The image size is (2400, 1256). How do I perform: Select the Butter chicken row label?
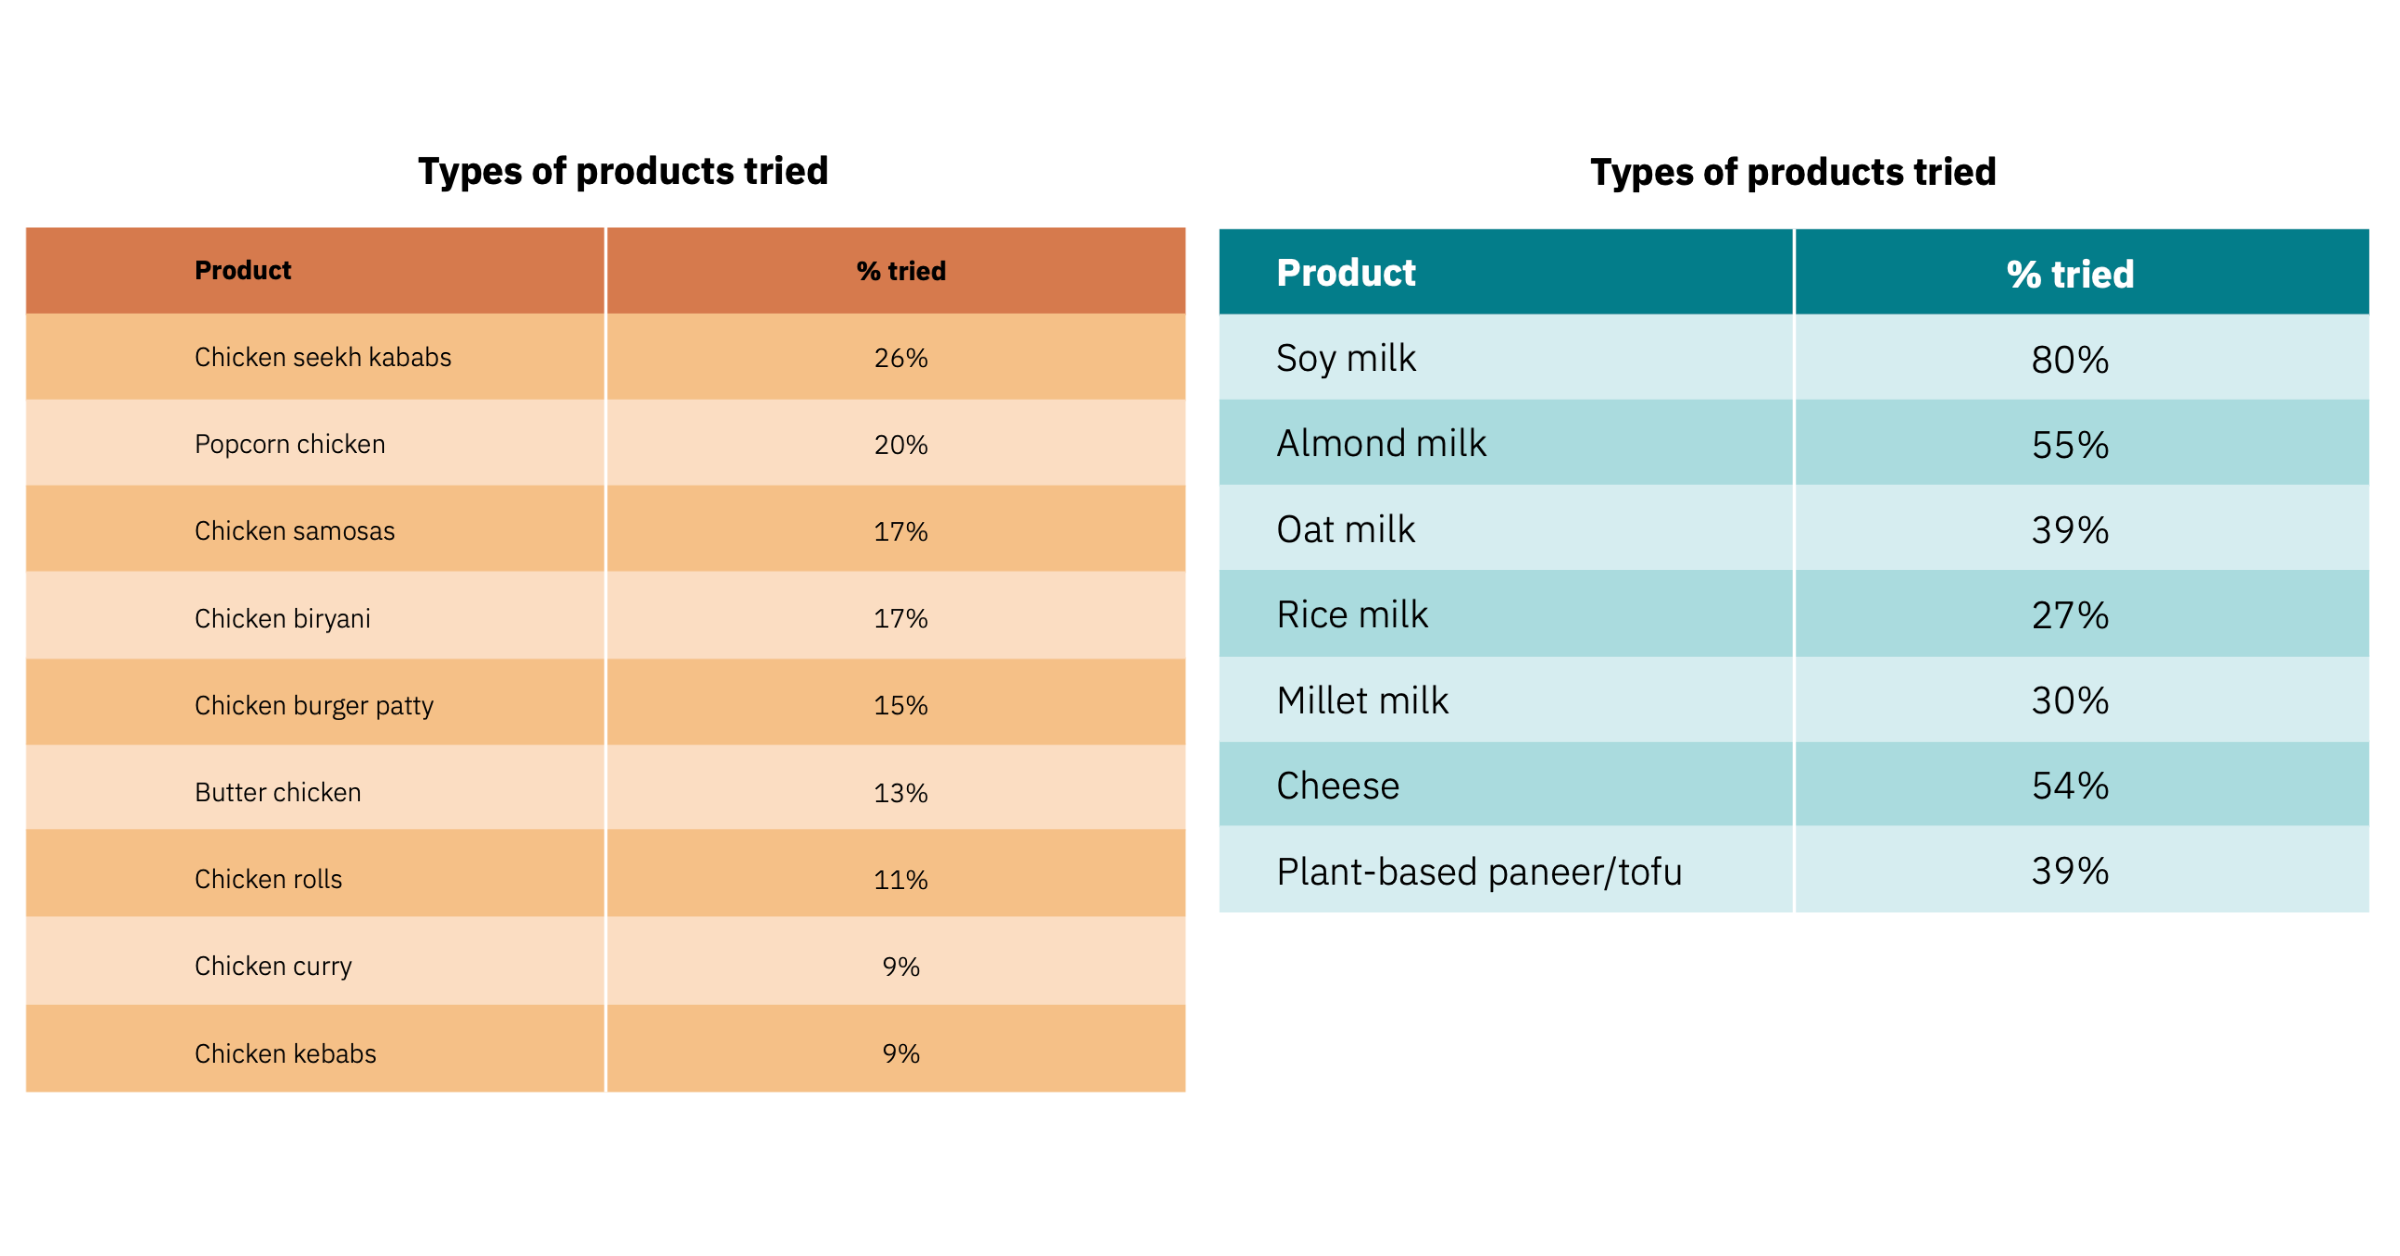point(277,792)
